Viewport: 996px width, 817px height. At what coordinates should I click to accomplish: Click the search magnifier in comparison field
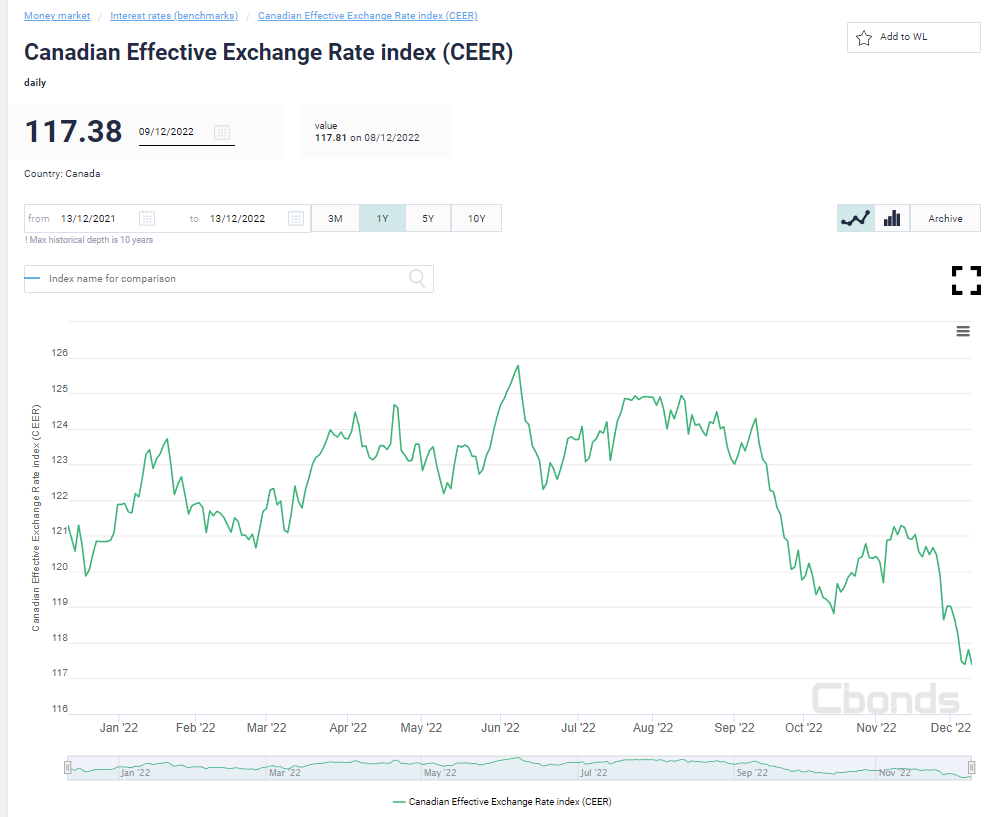tap(417, 279)
